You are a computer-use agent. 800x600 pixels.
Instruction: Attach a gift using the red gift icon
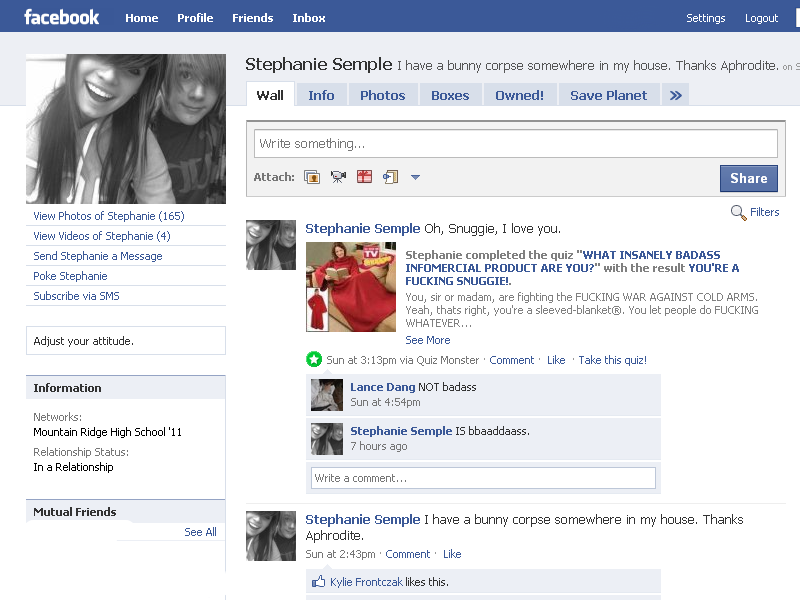(364, 177)
